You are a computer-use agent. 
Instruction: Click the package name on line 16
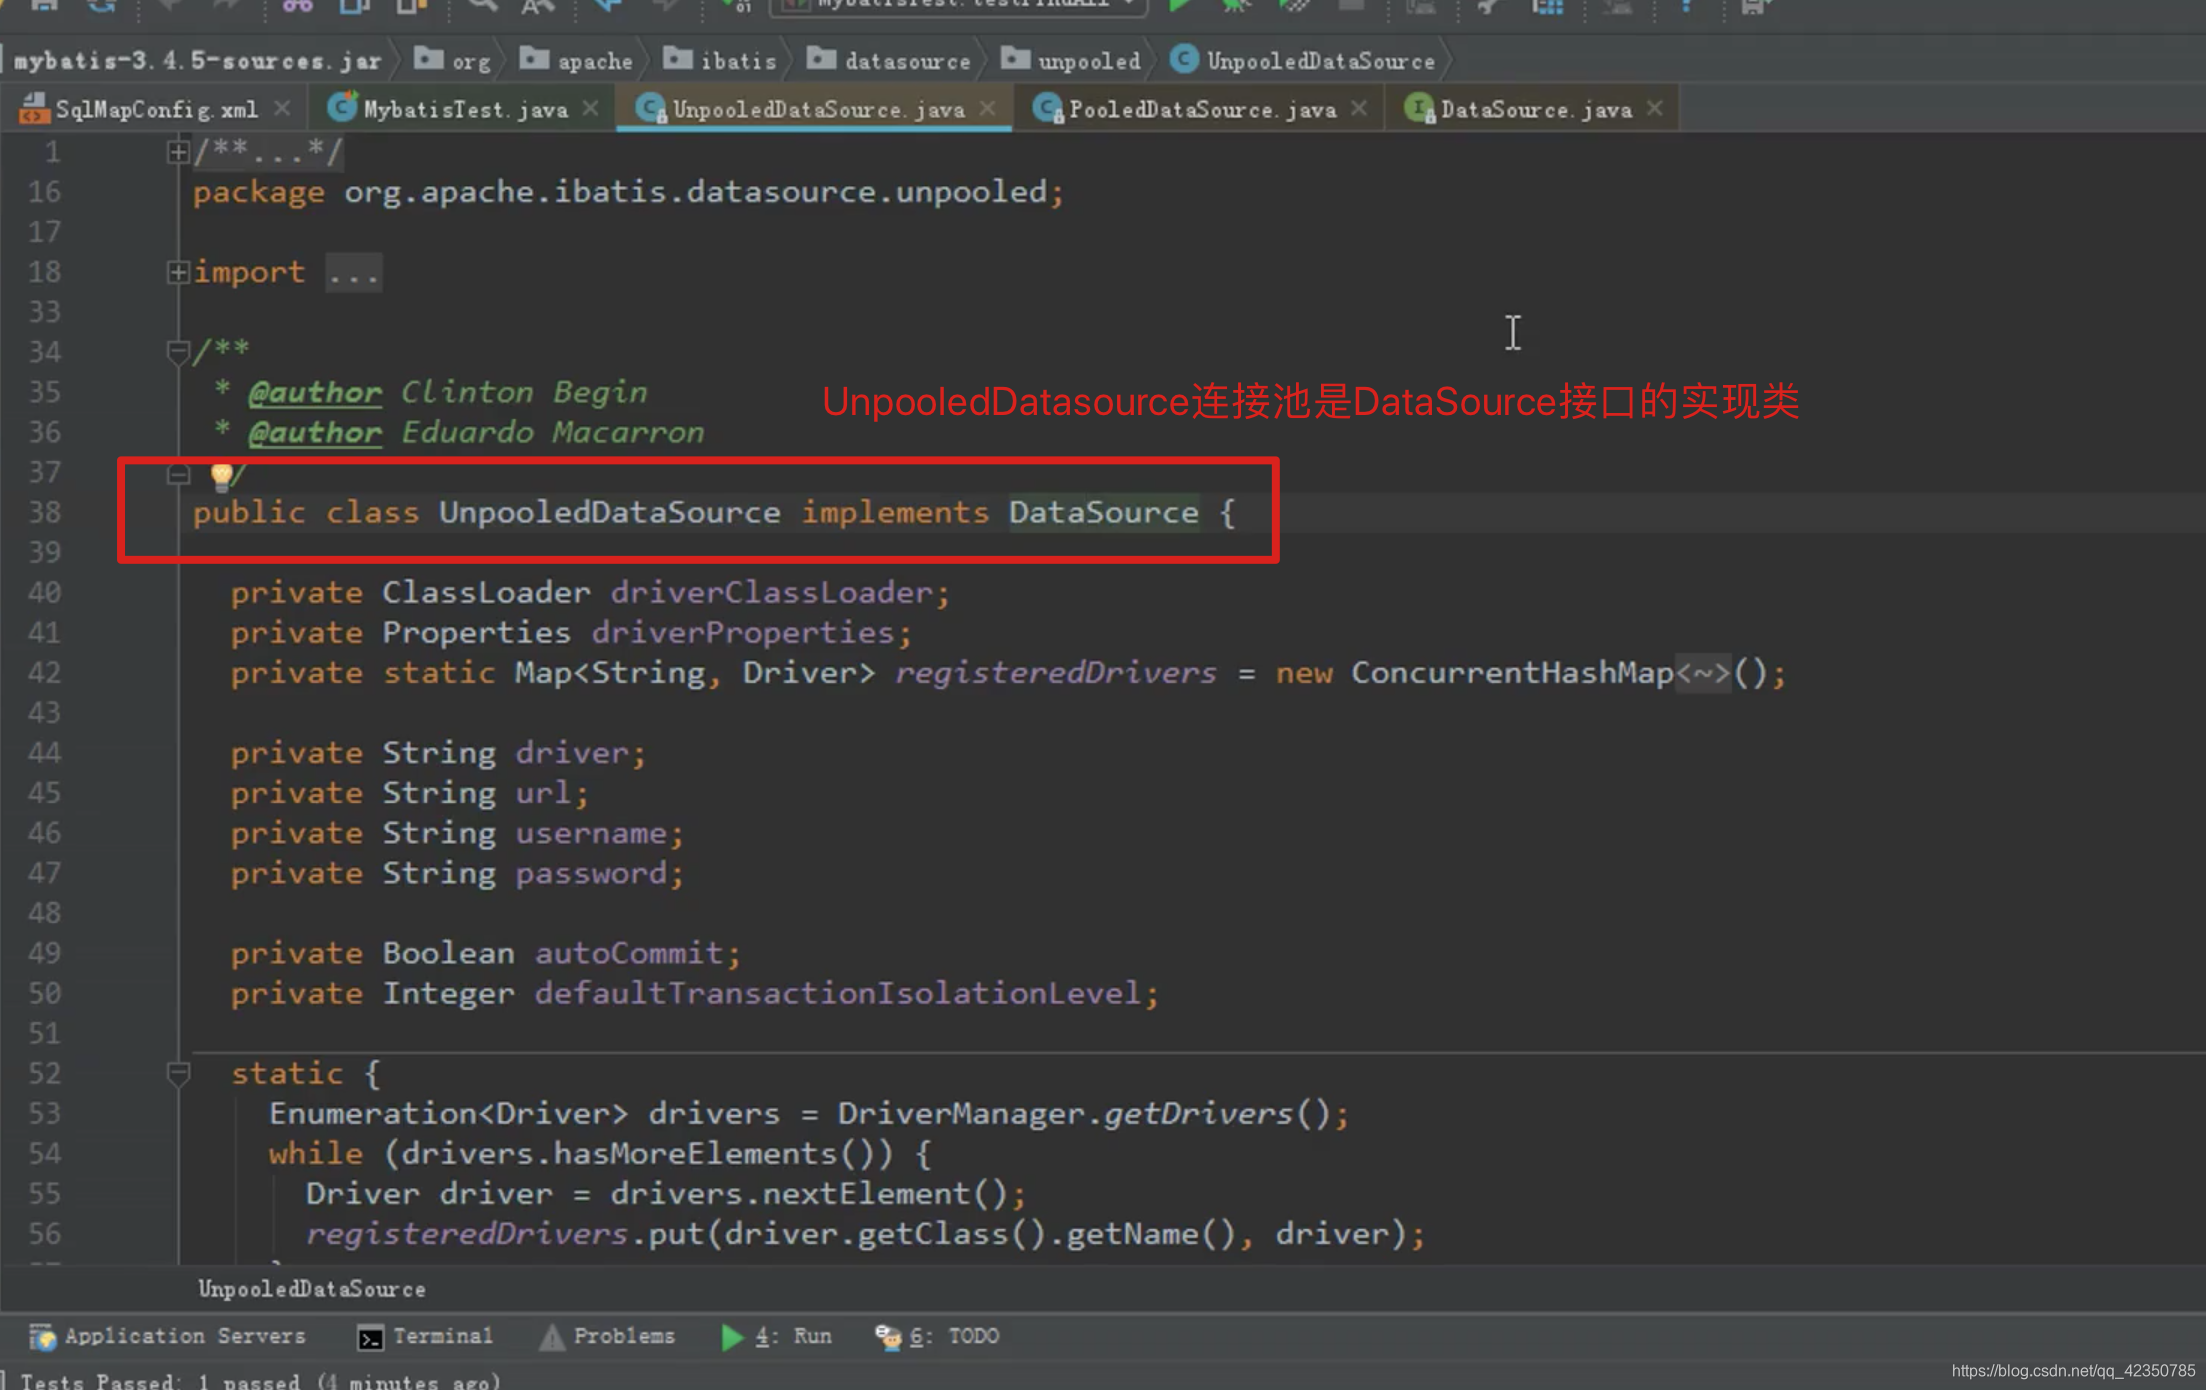(x=695, y=192)
